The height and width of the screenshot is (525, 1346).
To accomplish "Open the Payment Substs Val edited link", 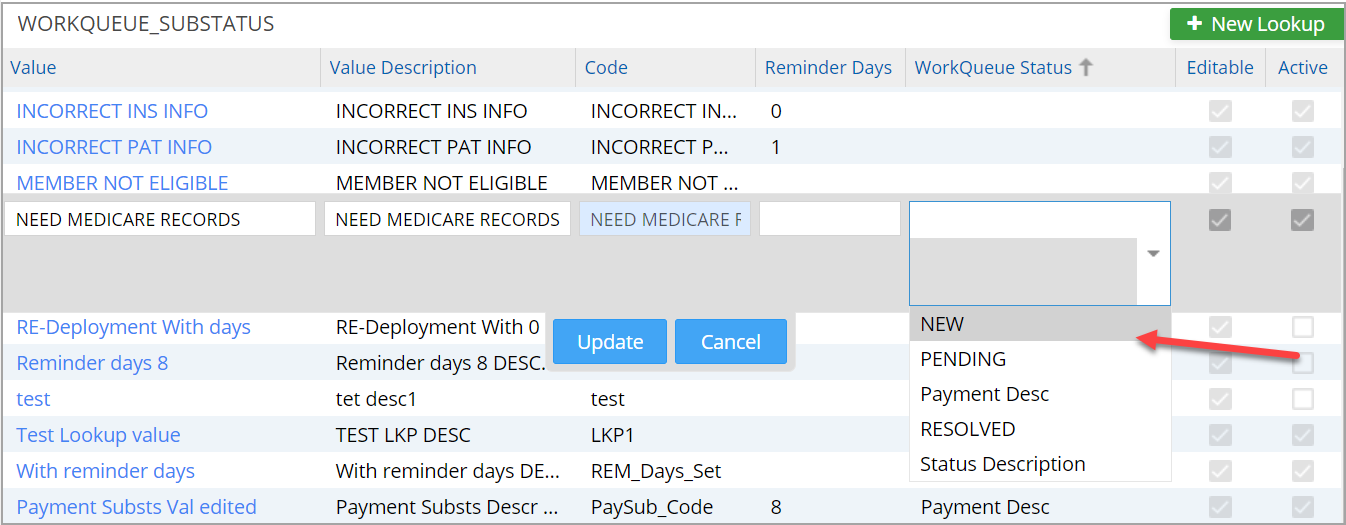I will (x=136, y=507).
